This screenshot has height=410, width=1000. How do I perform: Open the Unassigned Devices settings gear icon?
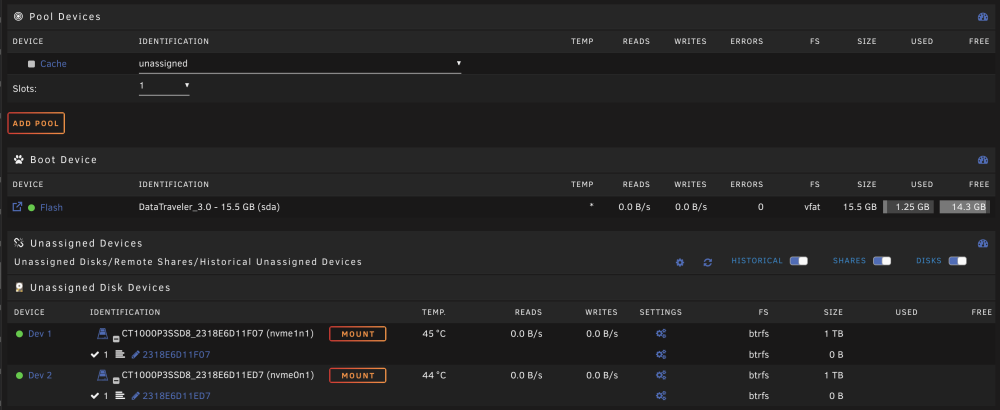coord(680,263)
